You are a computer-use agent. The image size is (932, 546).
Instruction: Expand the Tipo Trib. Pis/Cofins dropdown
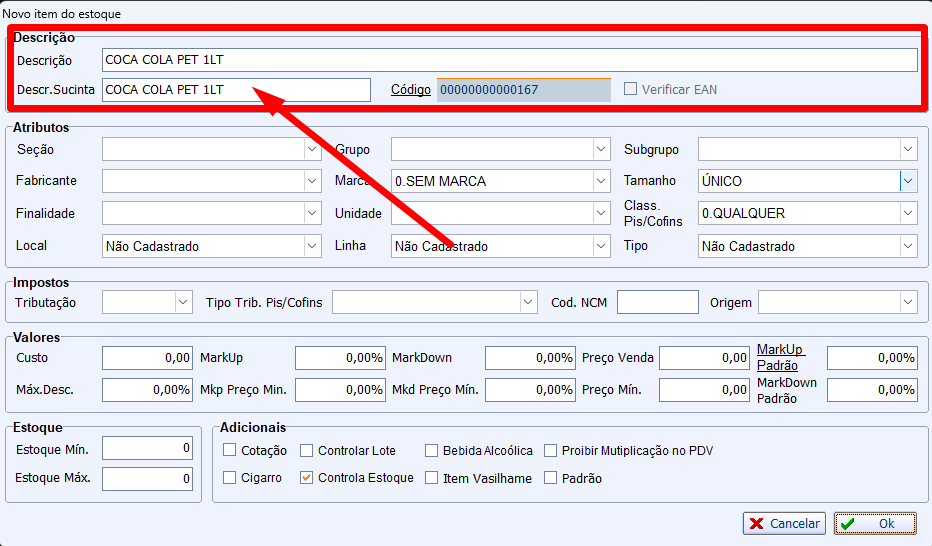pos(528,302)
